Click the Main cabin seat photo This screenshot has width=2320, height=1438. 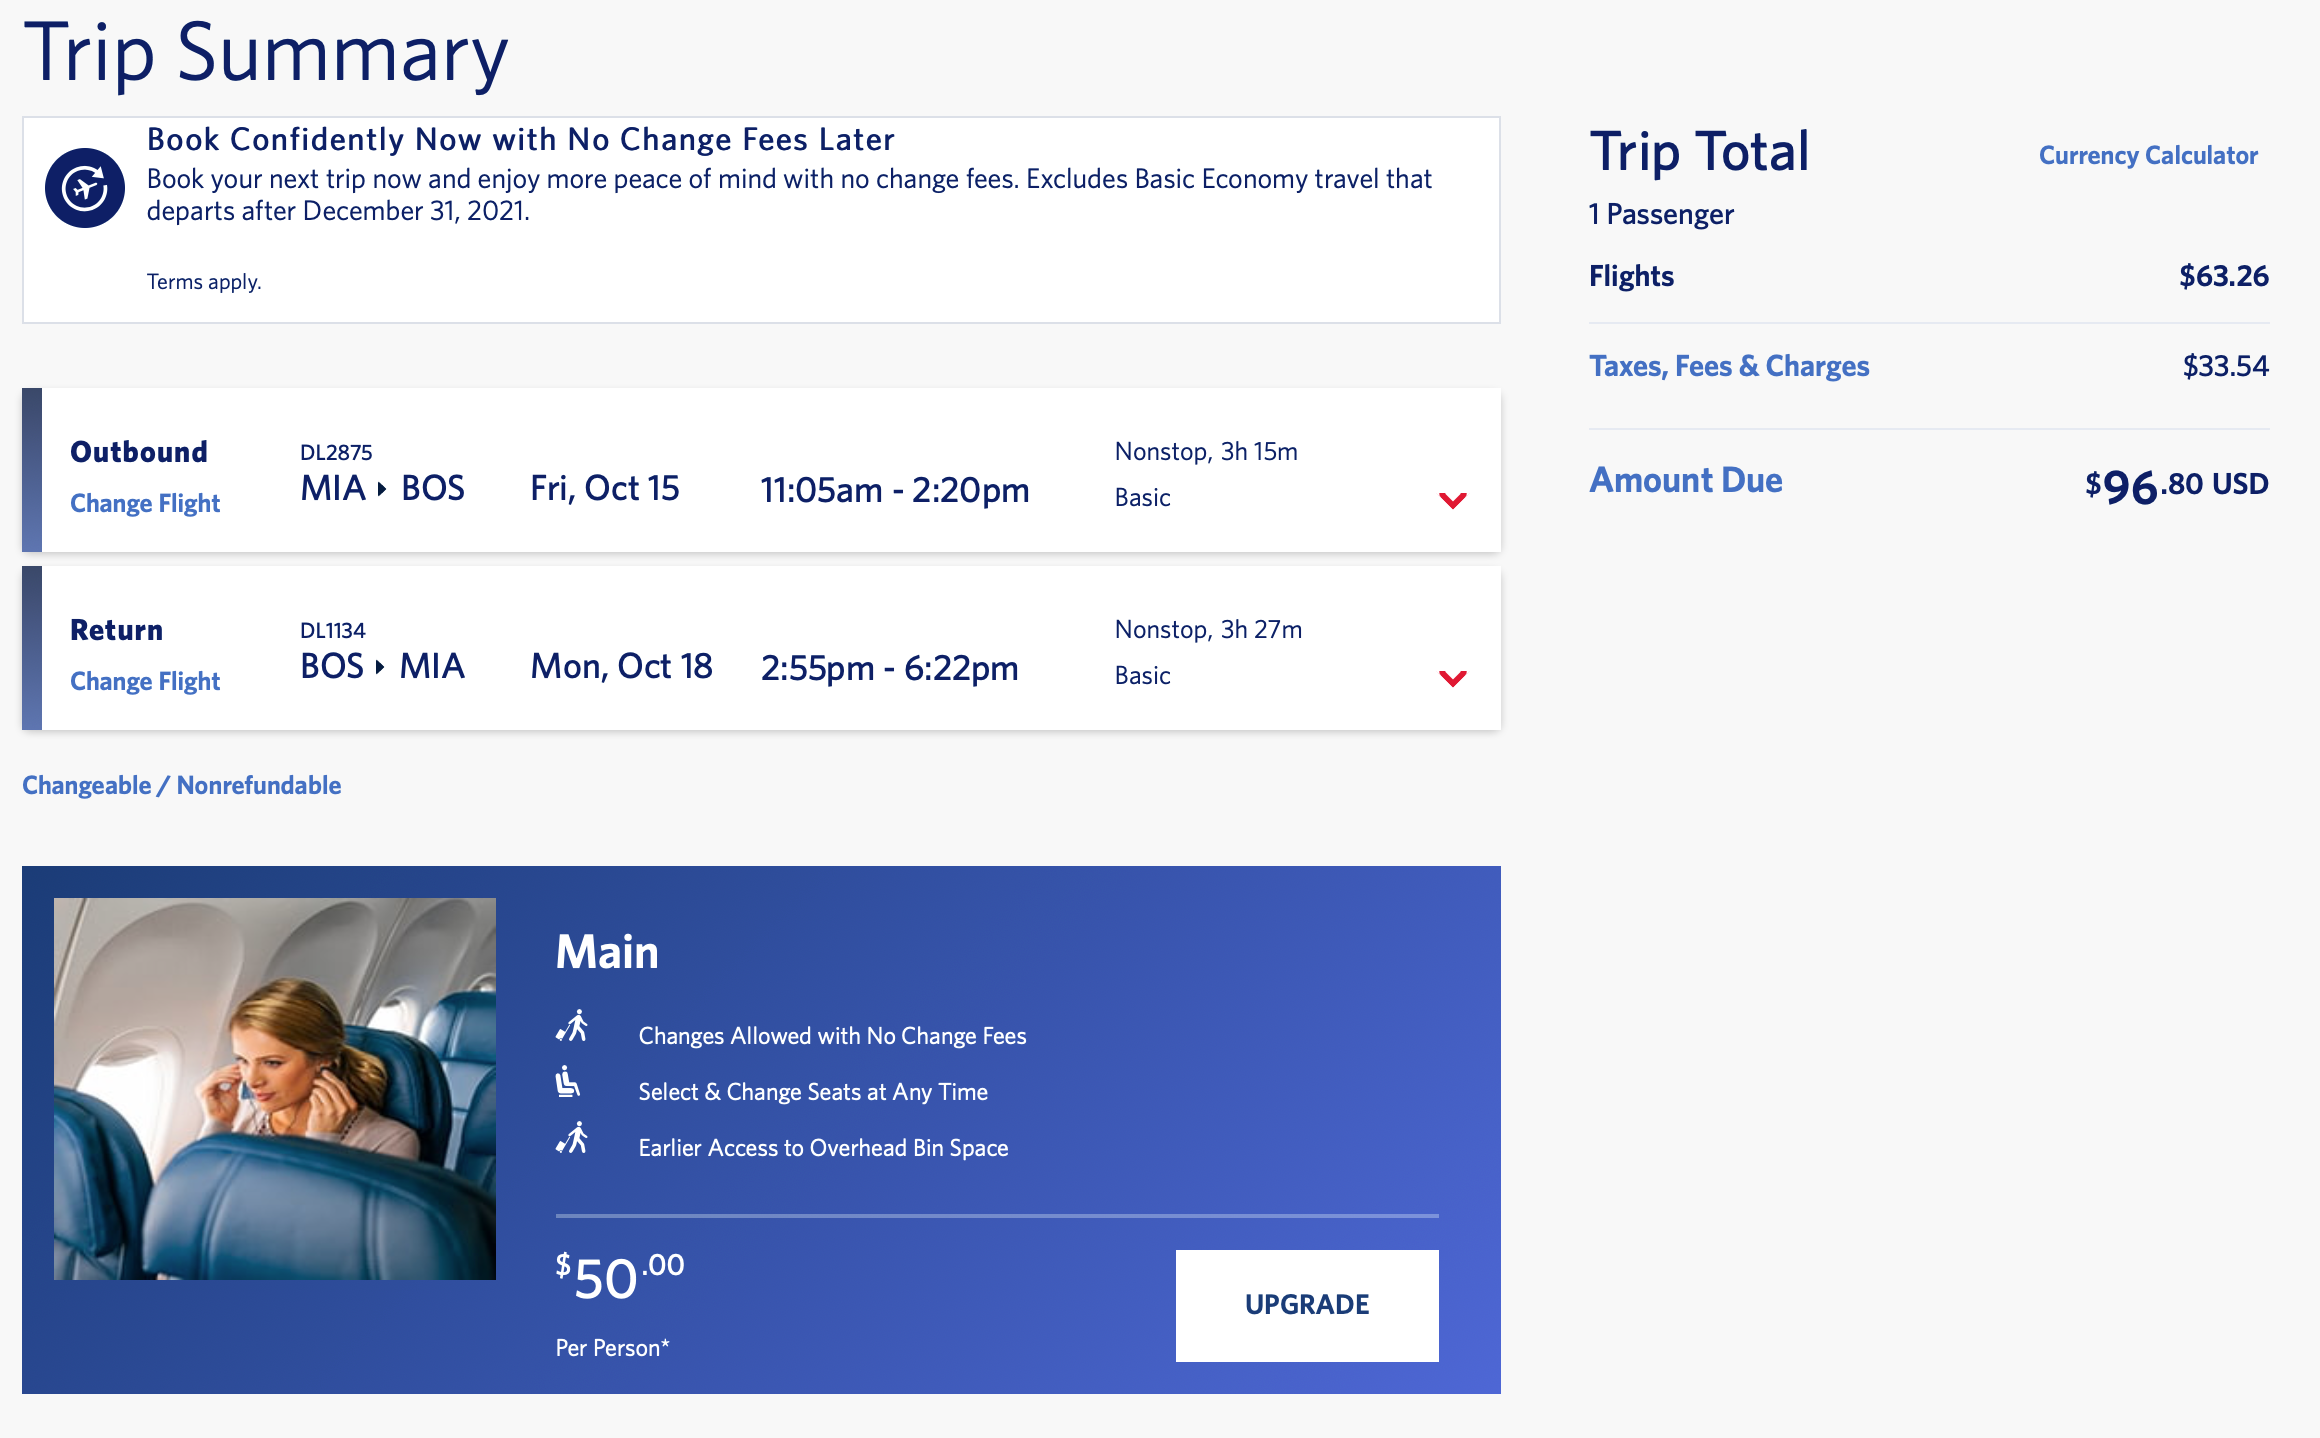click(x=275, y=1088)
